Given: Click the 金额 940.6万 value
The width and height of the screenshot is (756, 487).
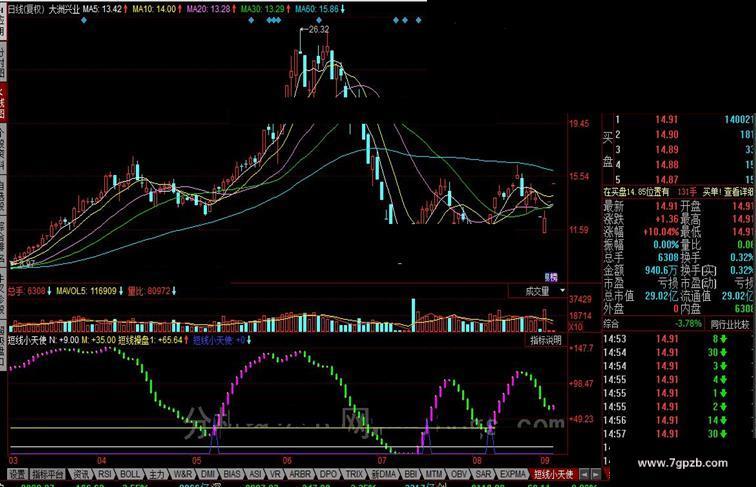Looking at the screenshot, I should pos(661,271).
